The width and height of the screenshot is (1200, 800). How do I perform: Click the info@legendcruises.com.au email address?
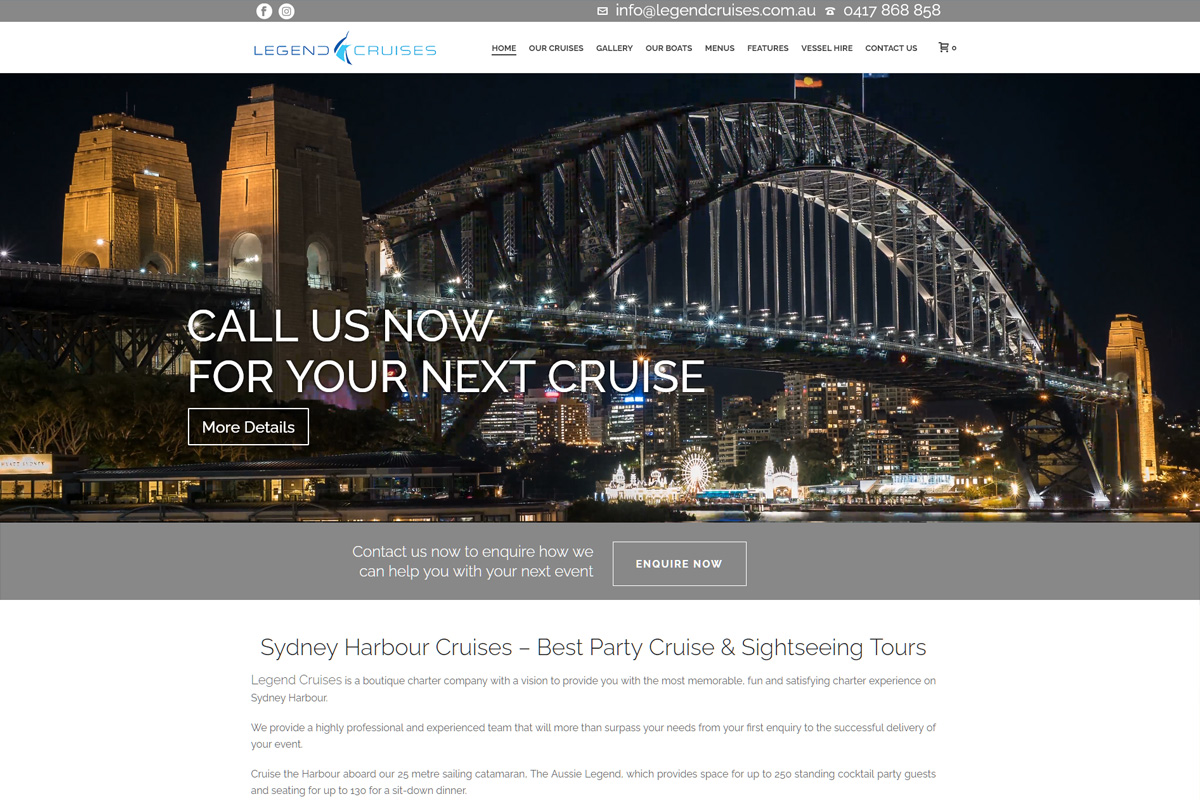point(716,11)
